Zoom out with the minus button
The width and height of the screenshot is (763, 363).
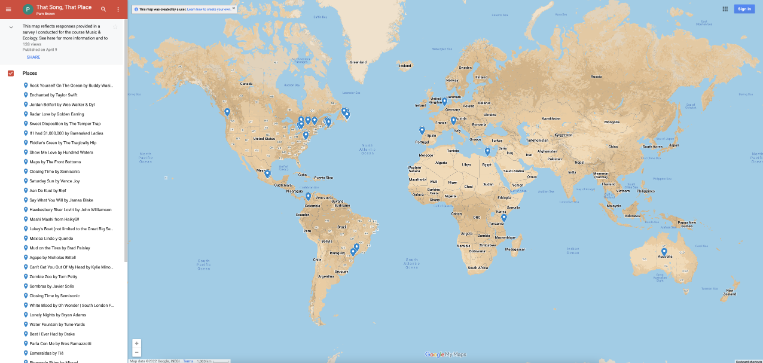pos(137,352)
